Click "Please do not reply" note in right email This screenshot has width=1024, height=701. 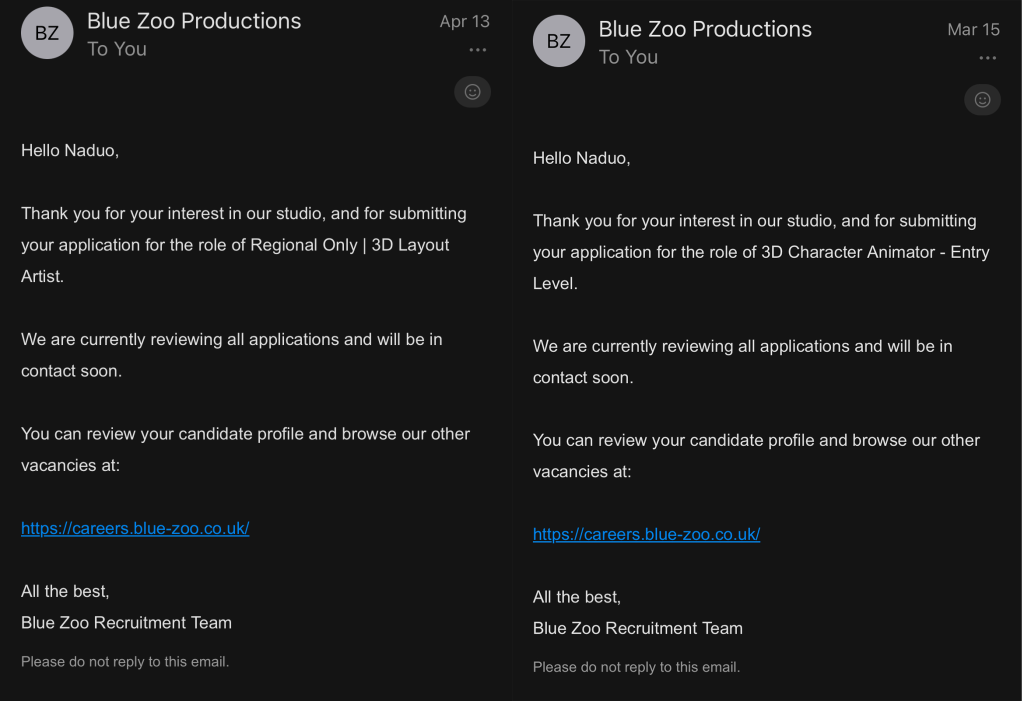(x=636, y=667)
